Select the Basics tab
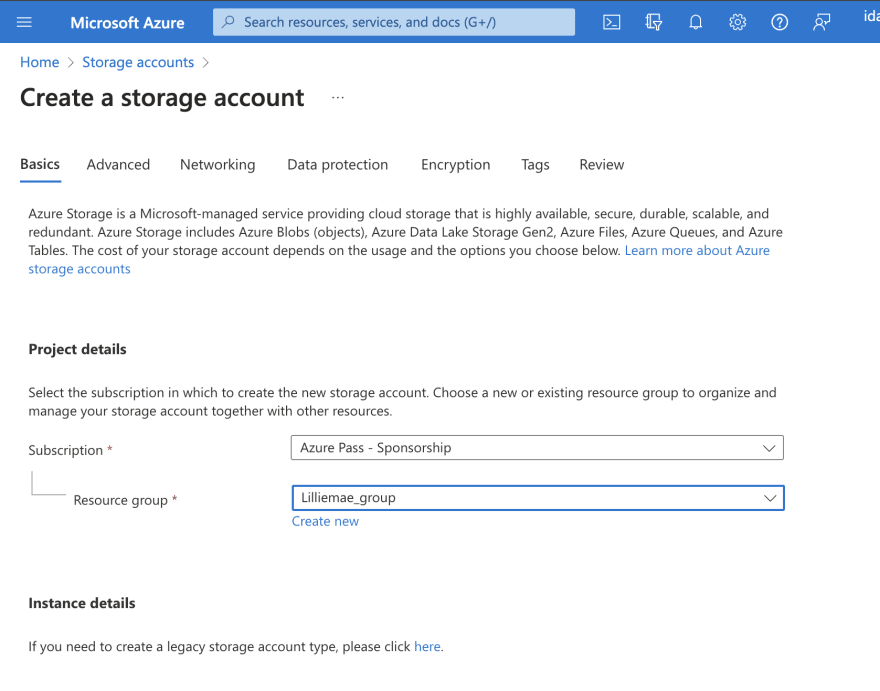880x691 pixels. pos(40,164)
